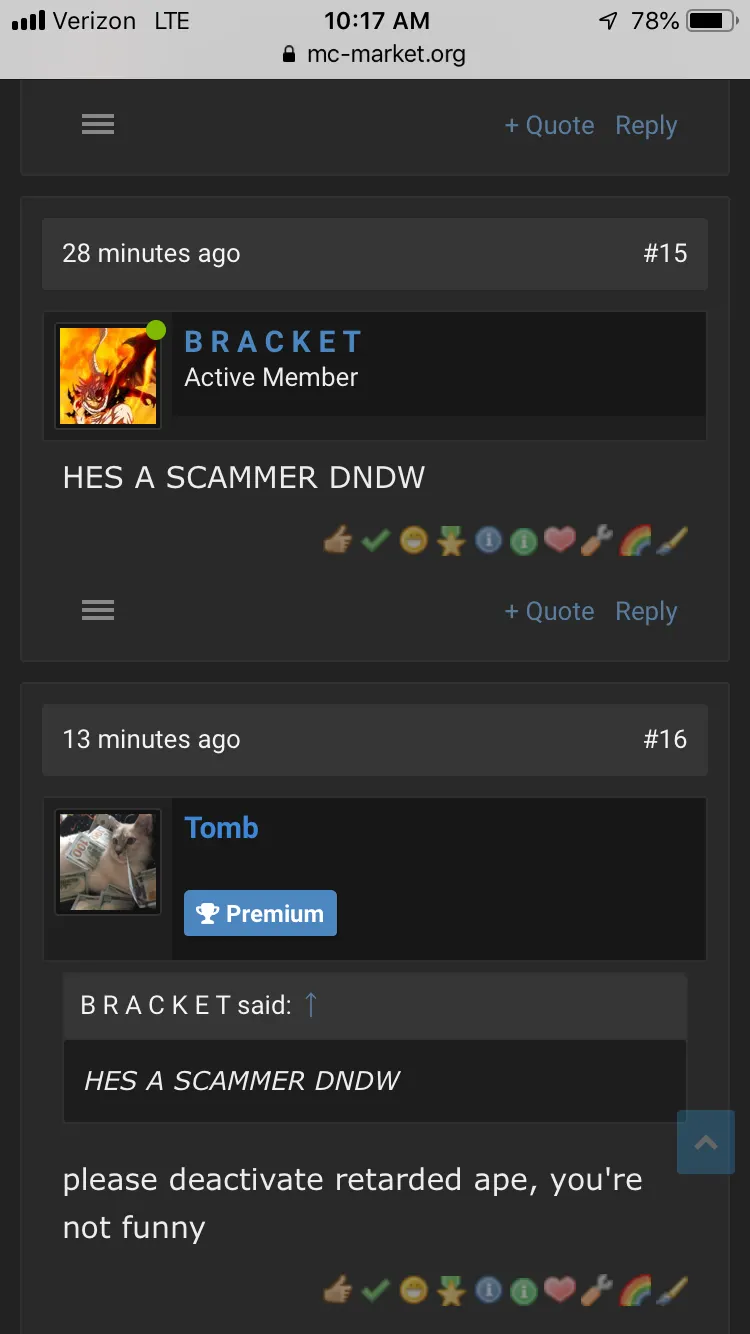750x1334 pixels.
Task: Open Tomb's cat avatar thumbnail
Action: pyautogui.click(x=108, y=862)
